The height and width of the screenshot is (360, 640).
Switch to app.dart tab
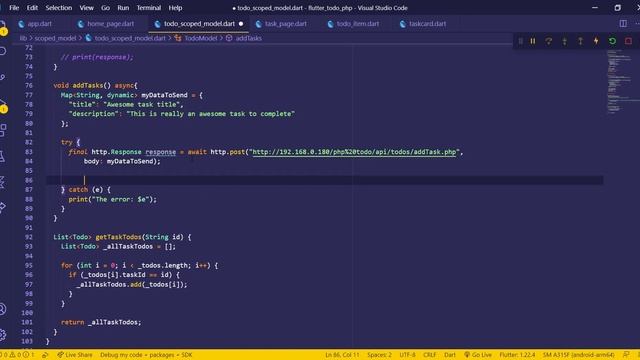(39, 24)
